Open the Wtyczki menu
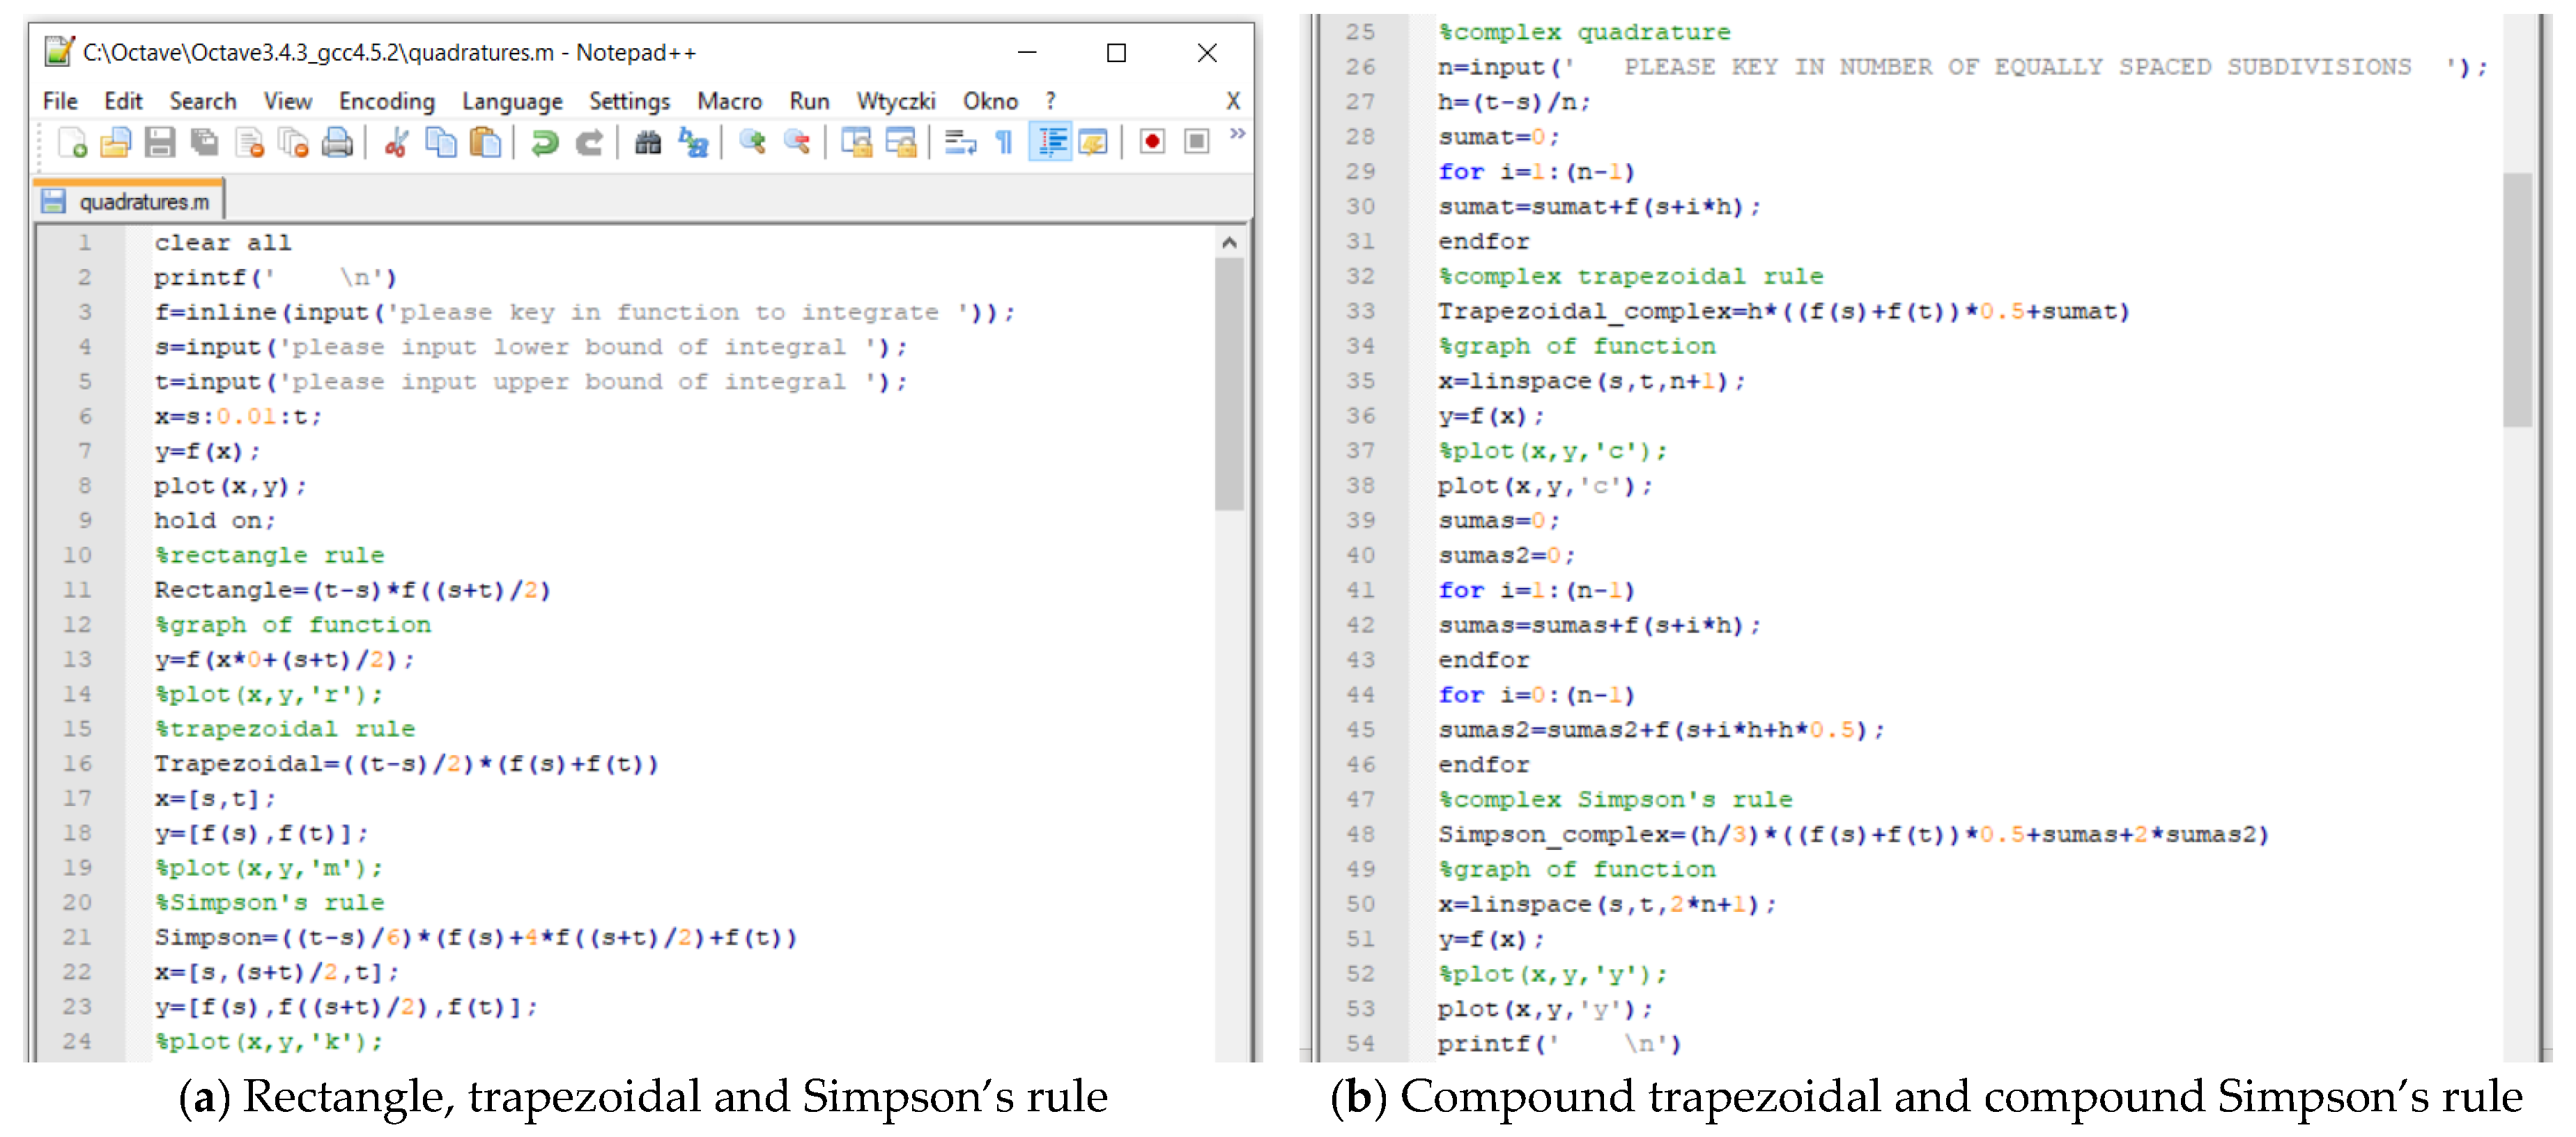Screen dimensions: 2576x1137 895,101
